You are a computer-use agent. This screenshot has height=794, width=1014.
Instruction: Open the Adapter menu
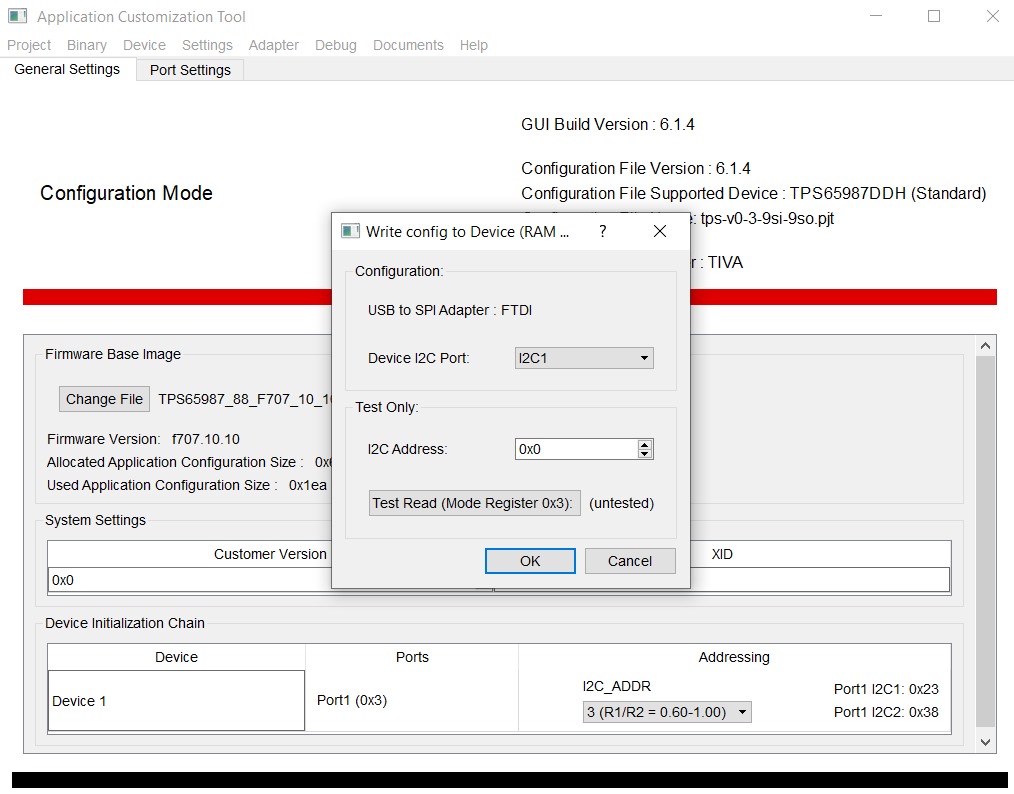273,45
